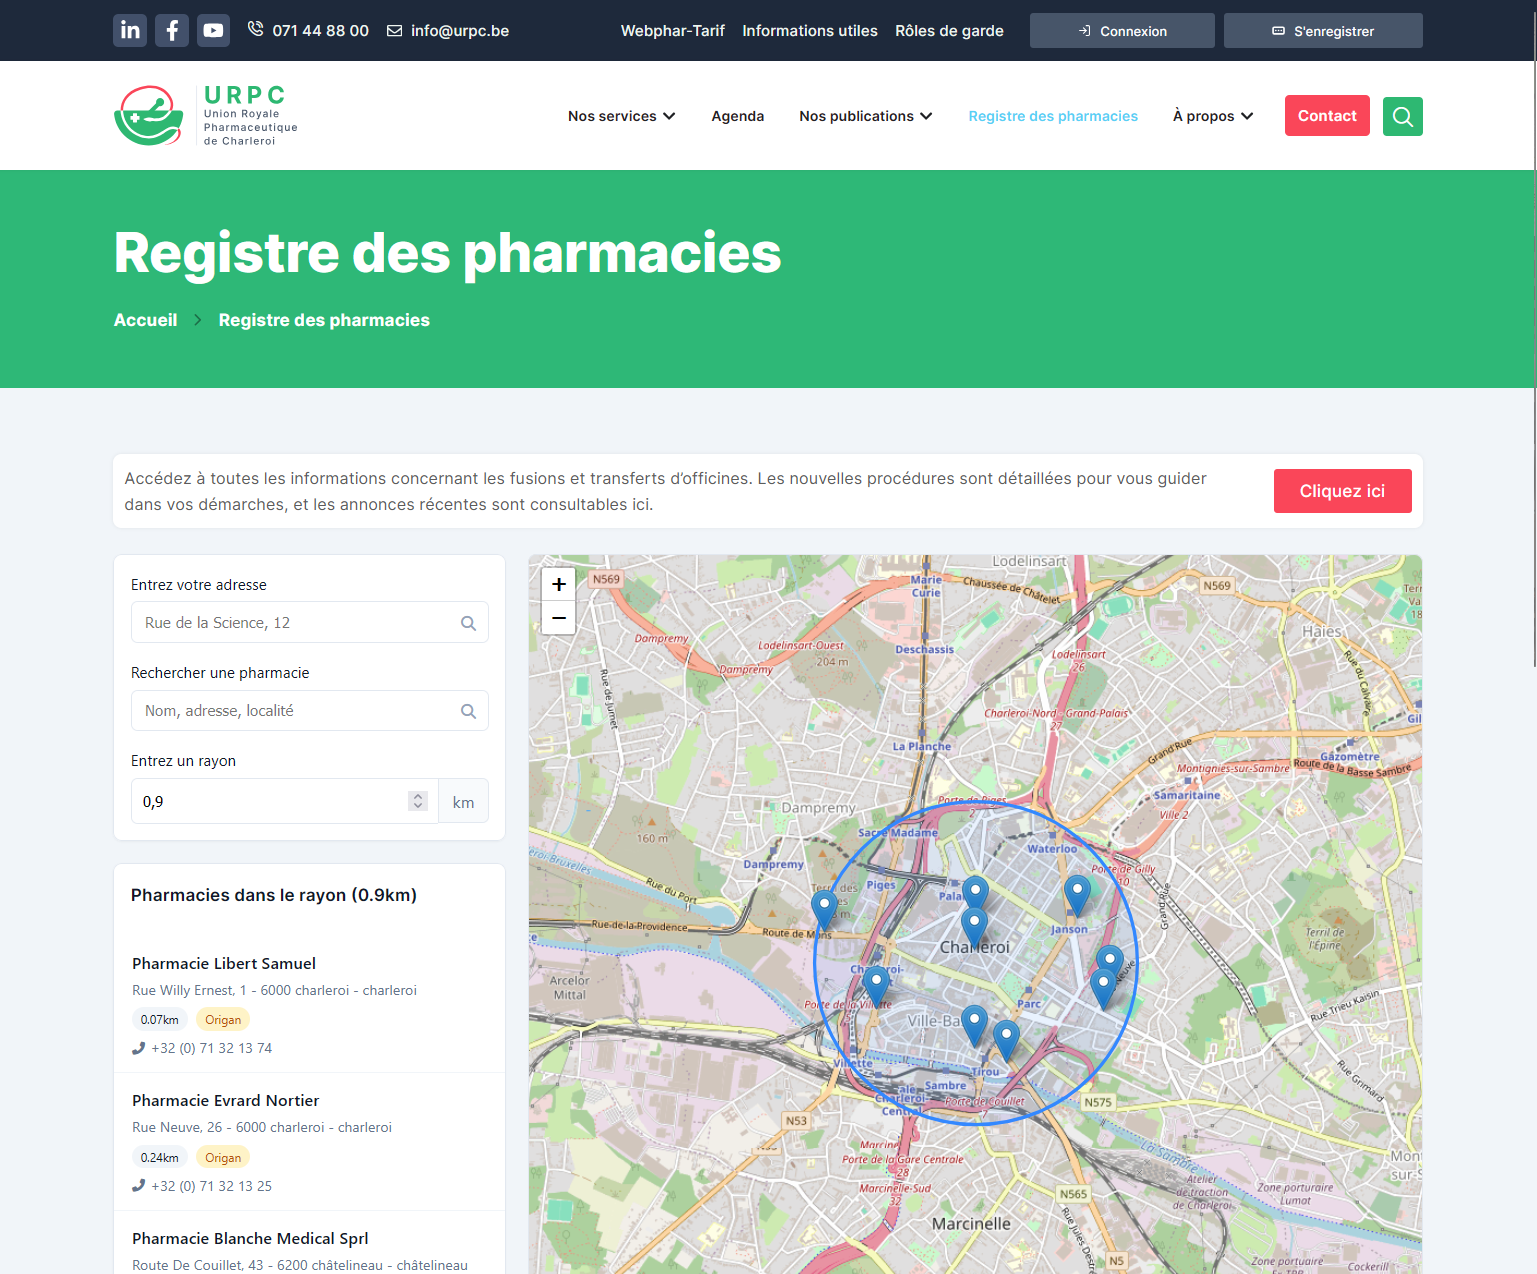Click the Connexion button
This screenshot has width=1537, height=1274.
[x=1122, y=31]
